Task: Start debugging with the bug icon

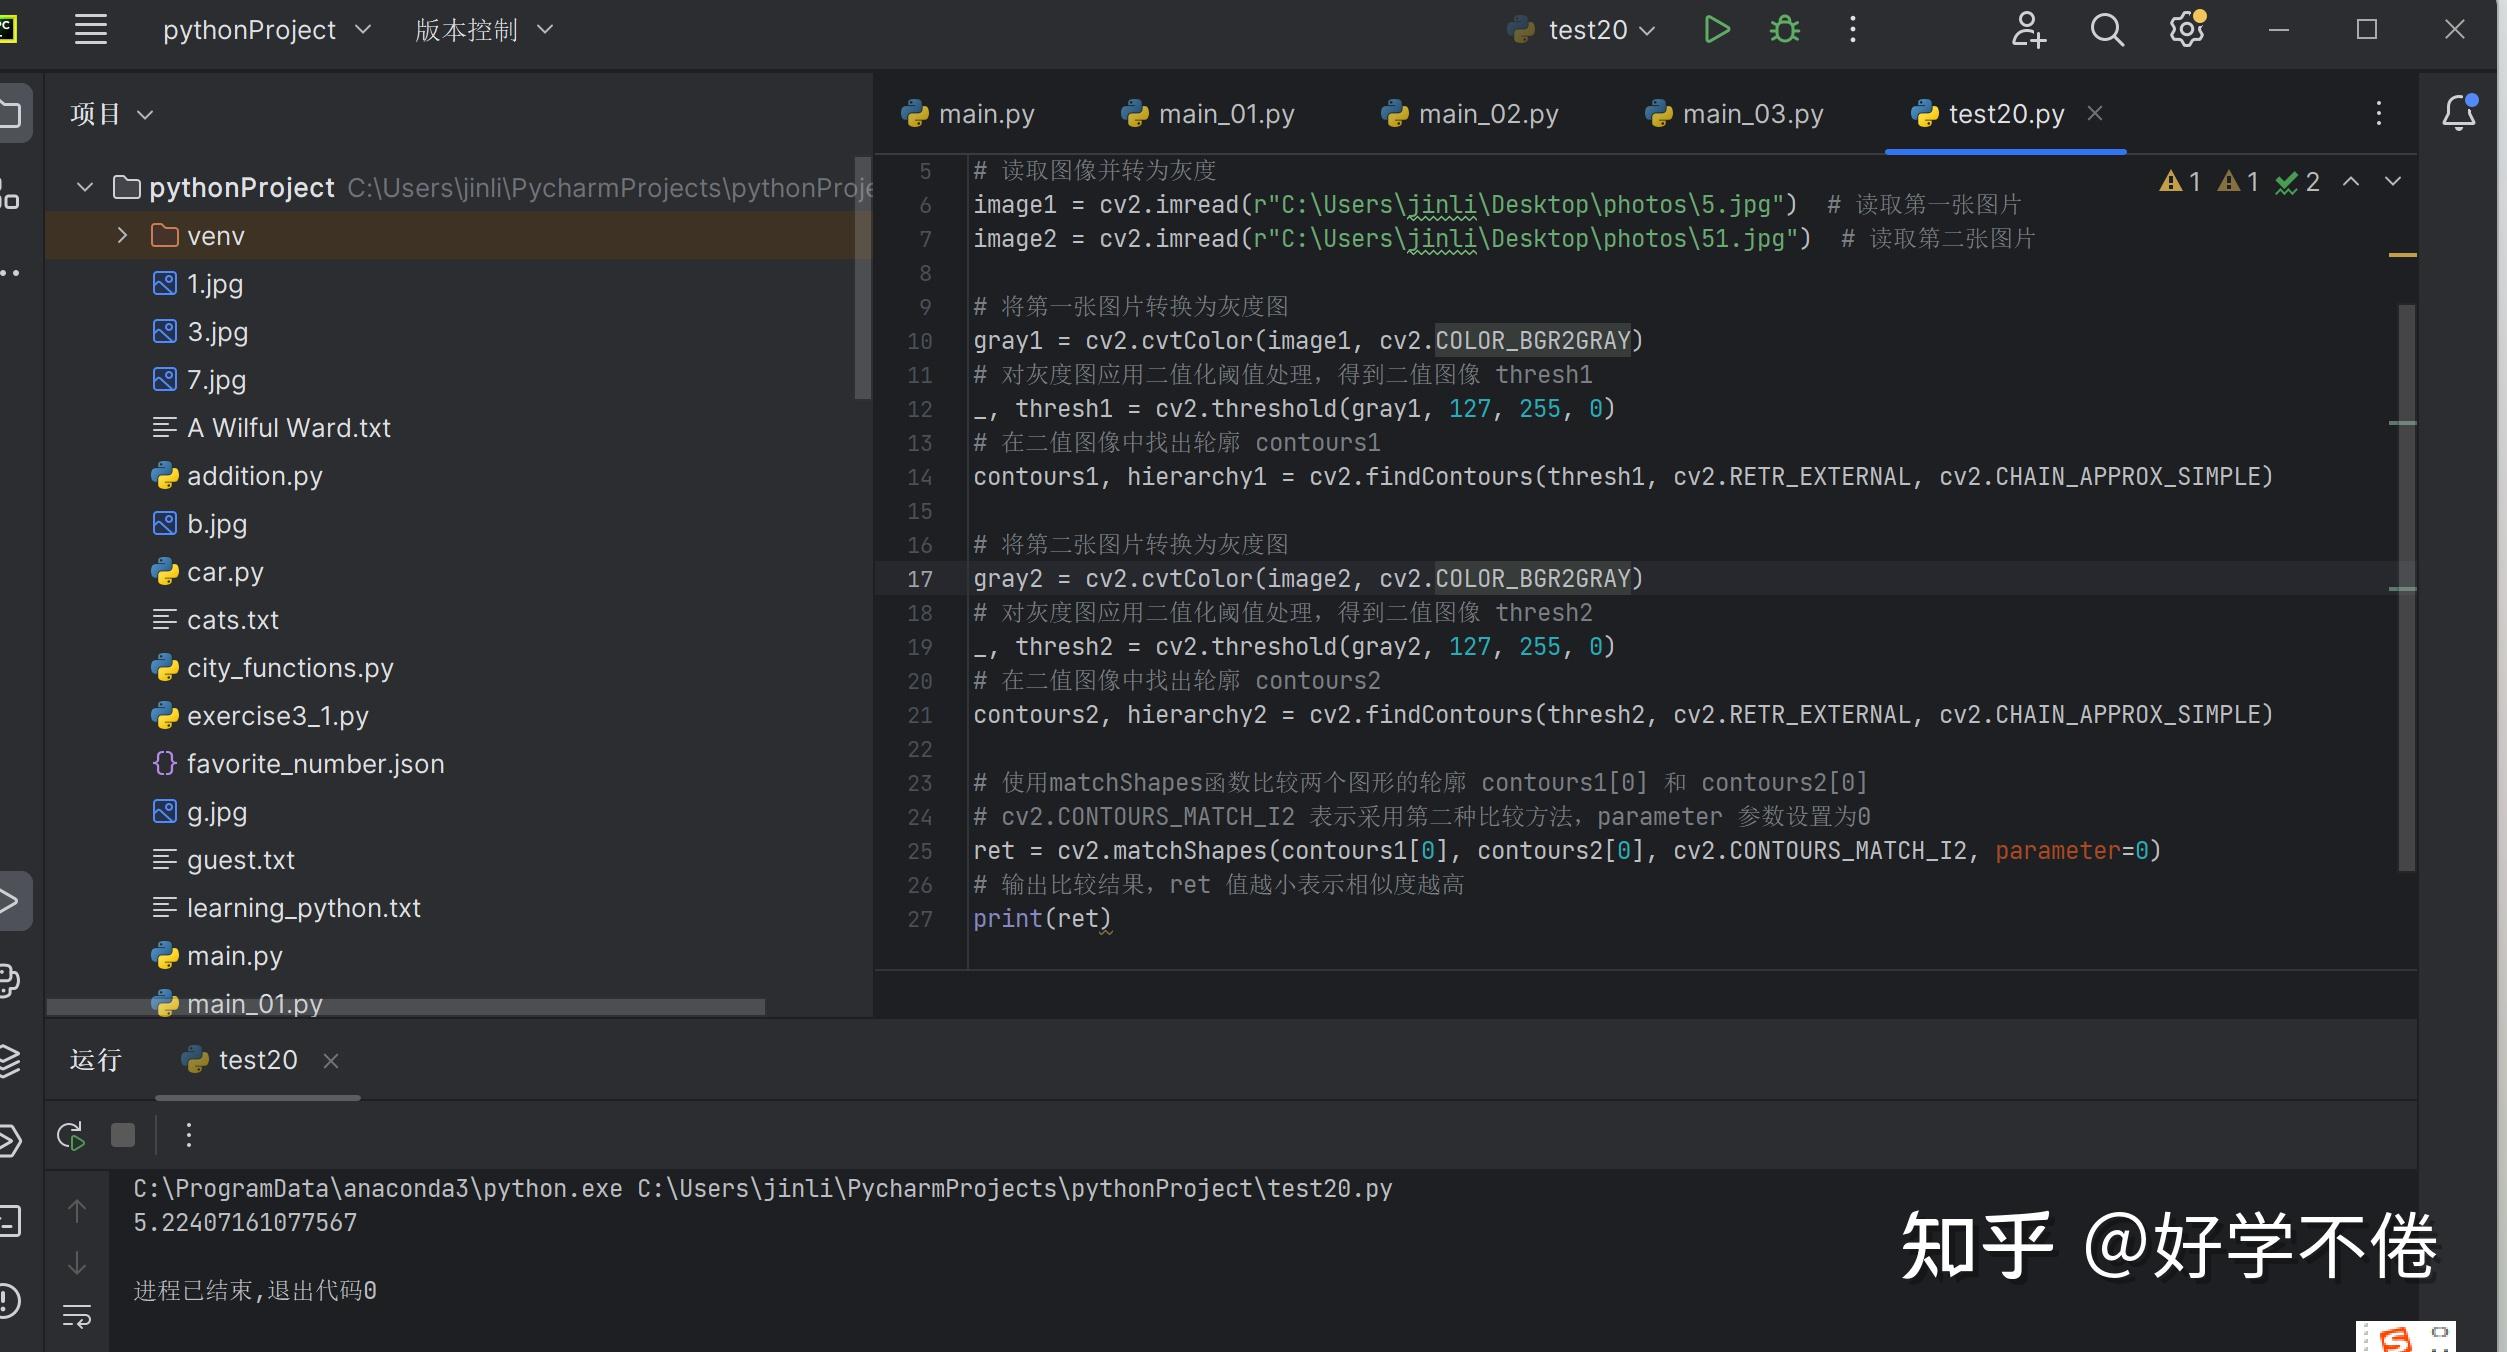Action: [x=1785, y=30]
